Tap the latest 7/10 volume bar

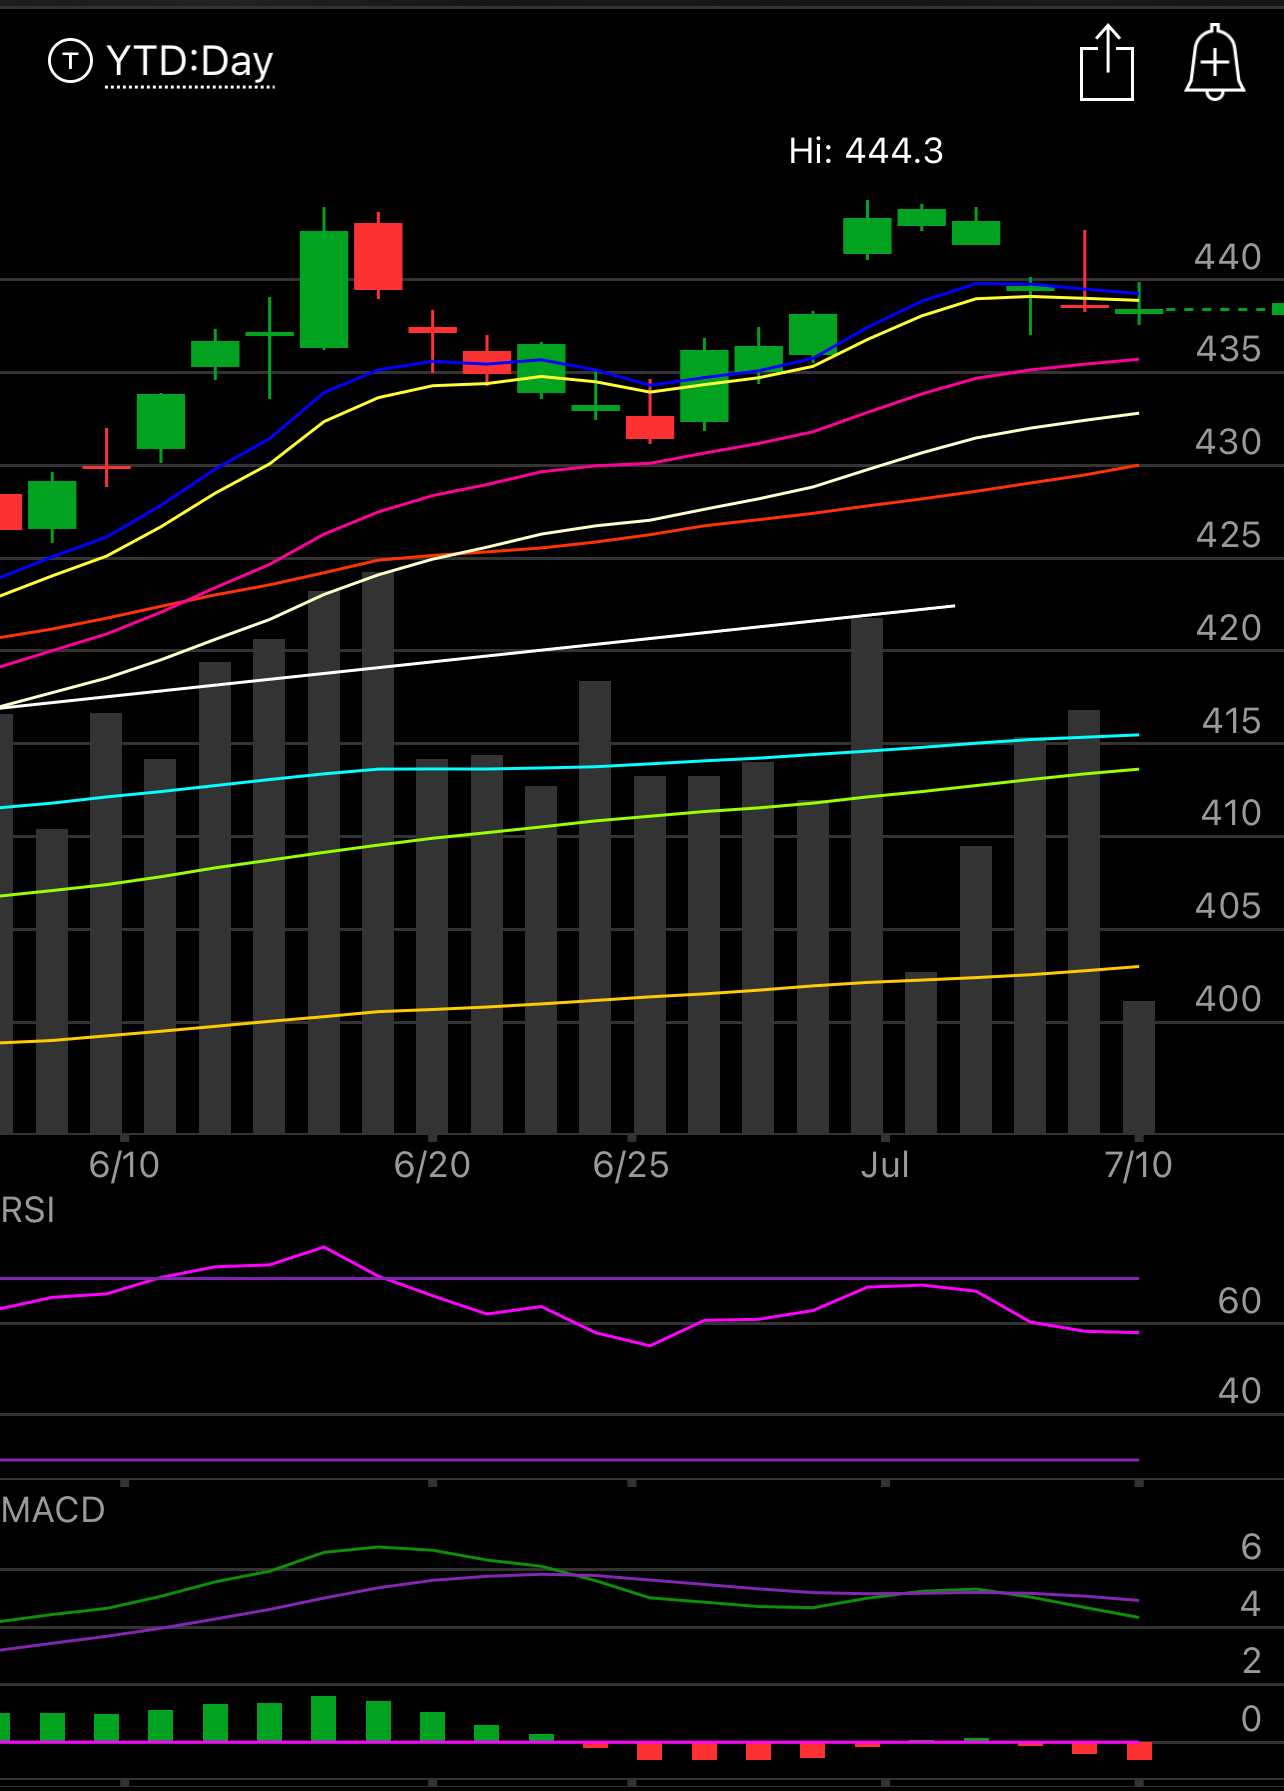(1139, 1067)
